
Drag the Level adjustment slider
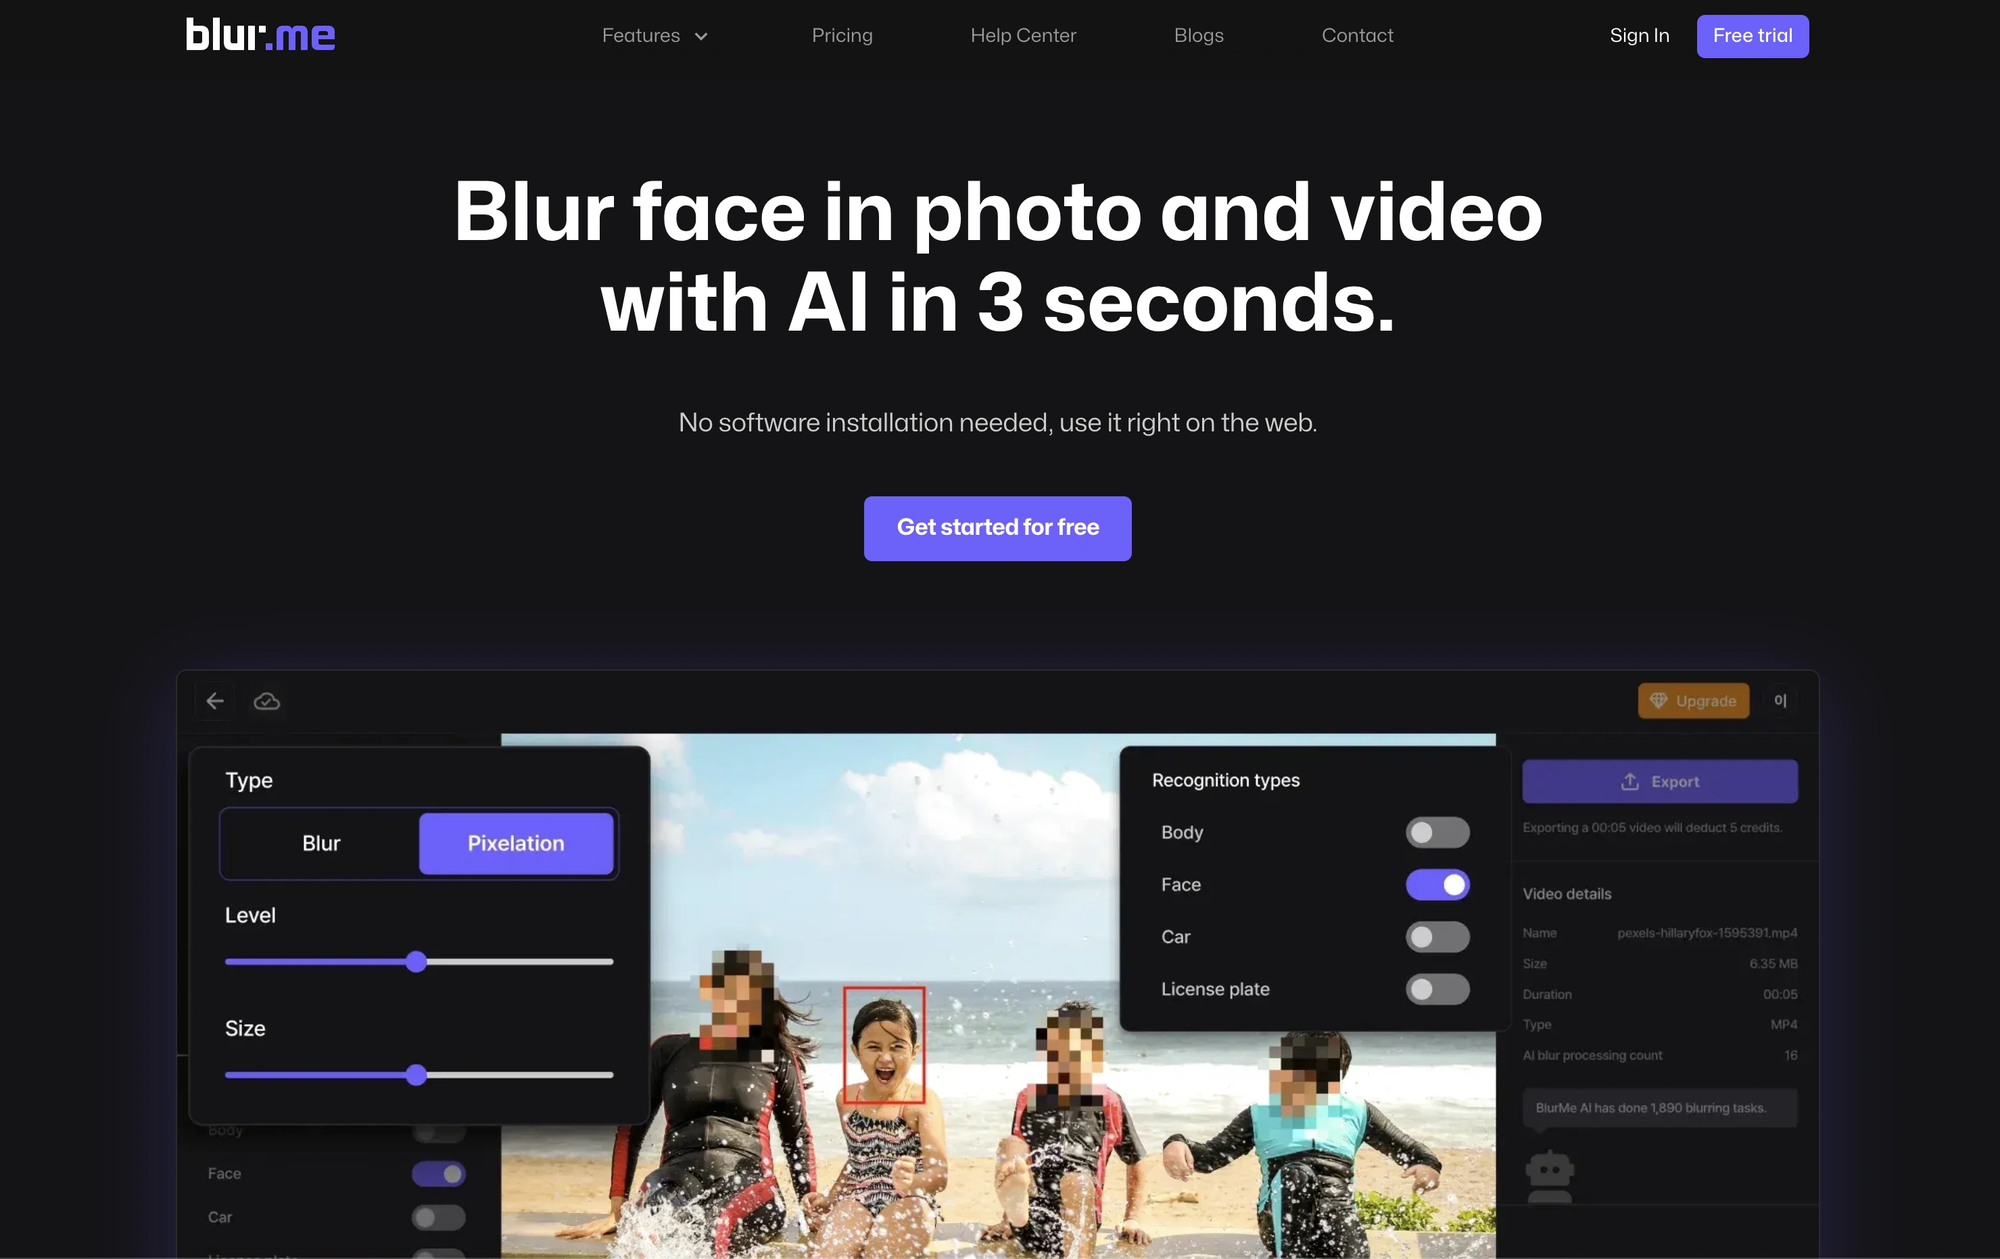coord(416,960)
